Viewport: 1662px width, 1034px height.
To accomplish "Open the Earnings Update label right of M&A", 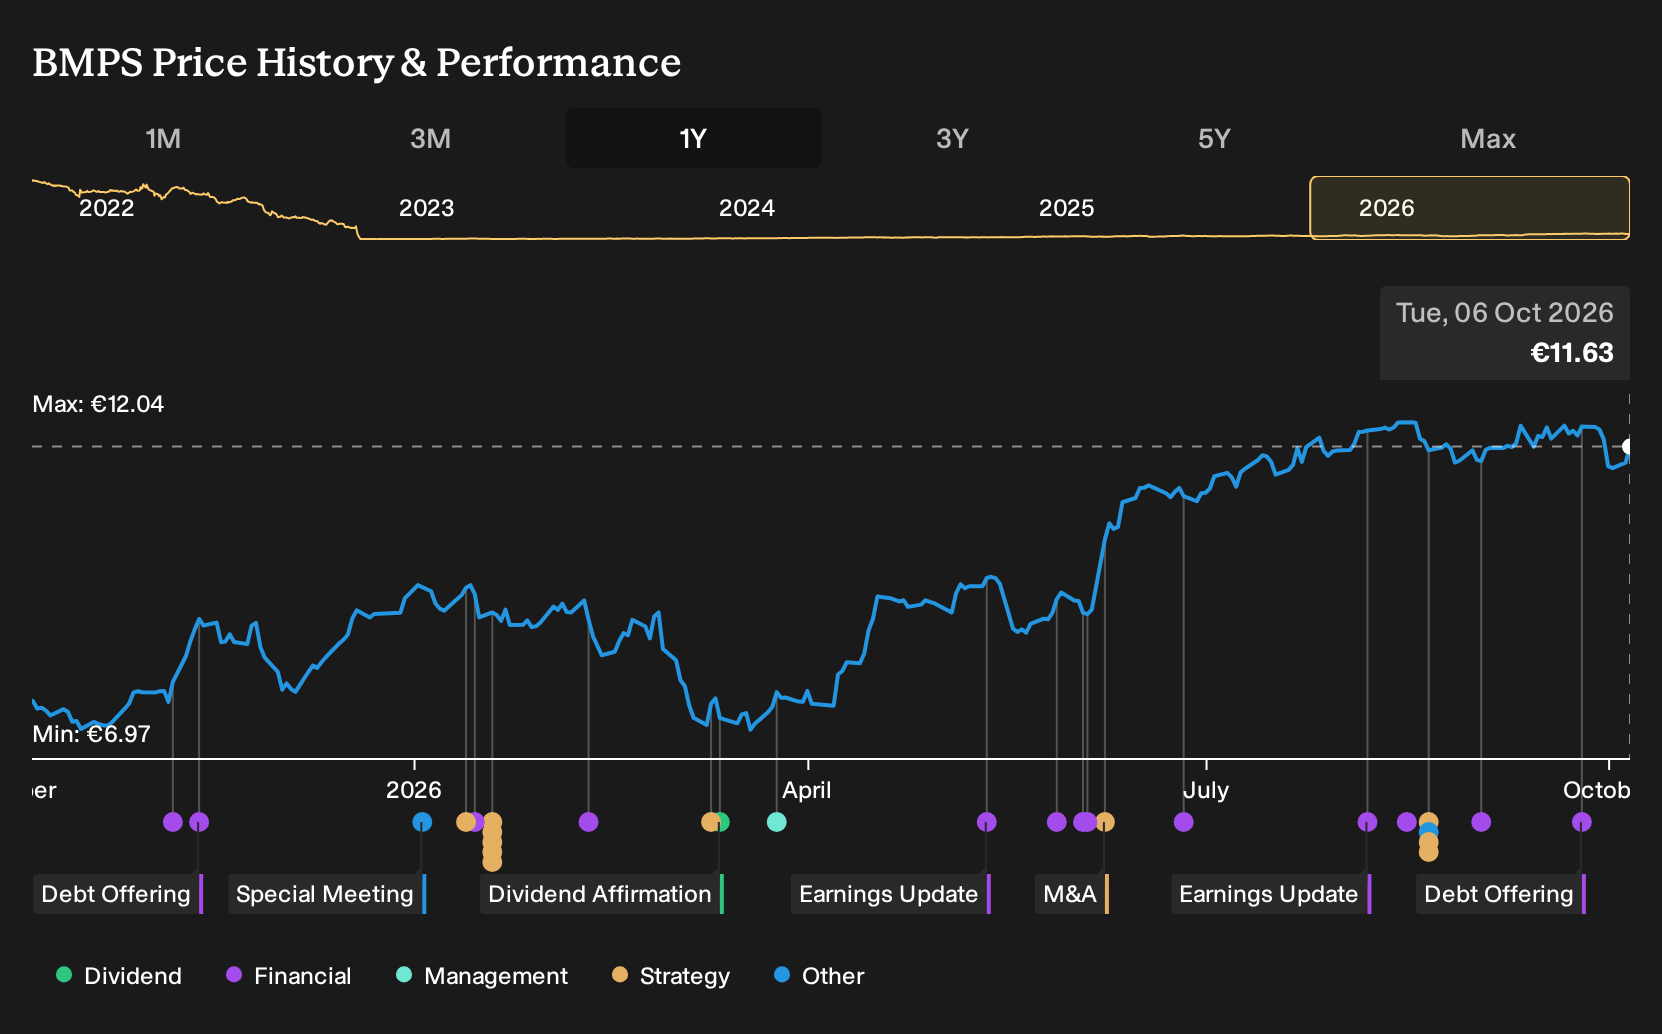I will (1271, 894).
